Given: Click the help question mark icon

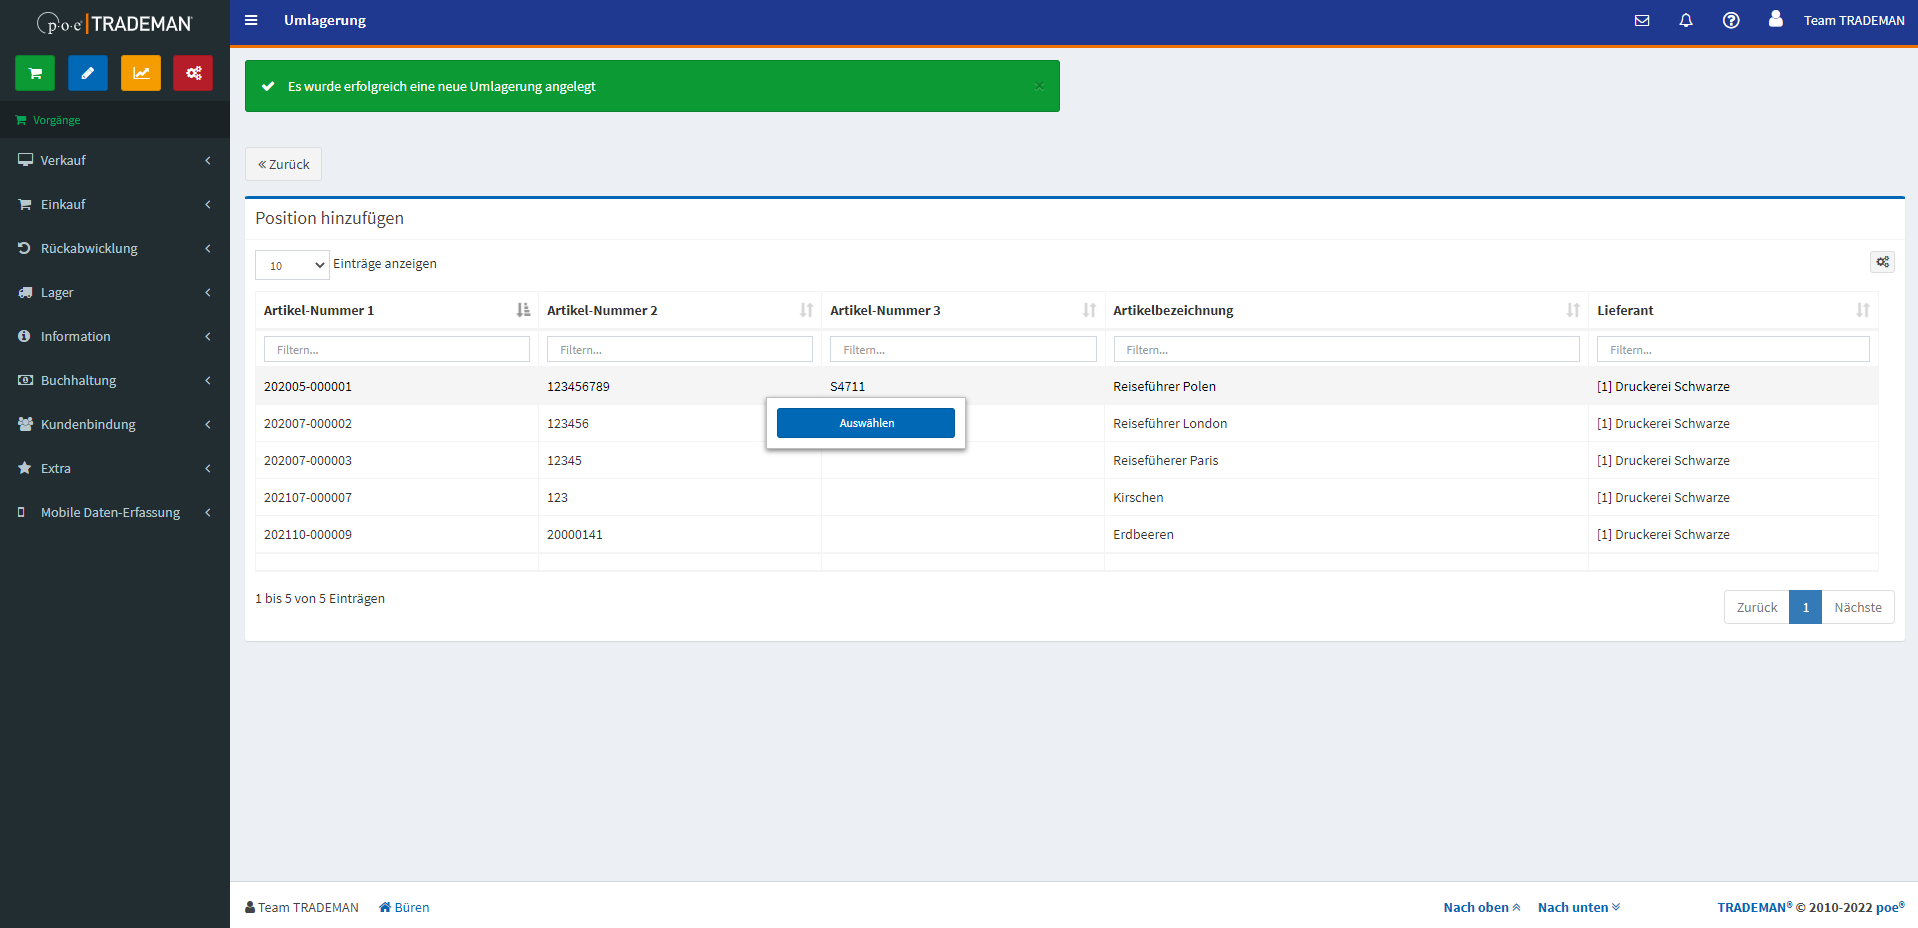Looking at the screenshot, I should pos(1731,21).
